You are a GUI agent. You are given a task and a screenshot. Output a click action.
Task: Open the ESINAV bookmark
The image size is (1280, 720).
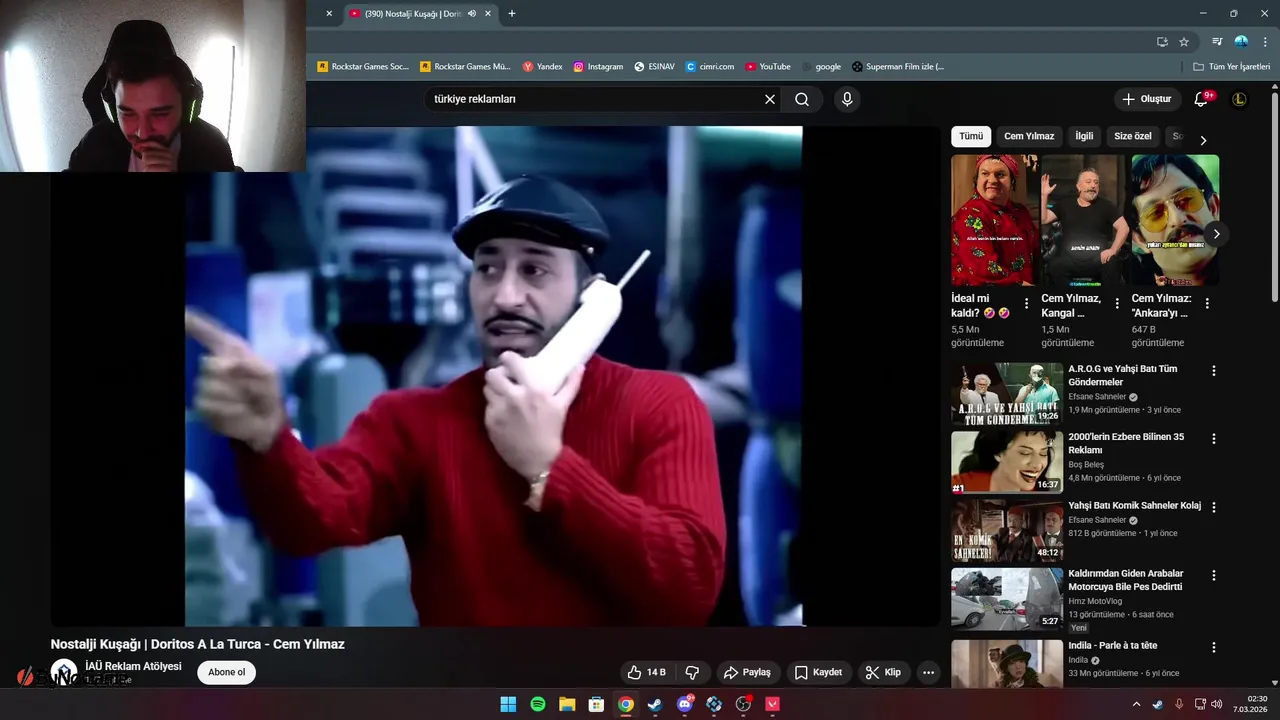[x=655, y=67]
